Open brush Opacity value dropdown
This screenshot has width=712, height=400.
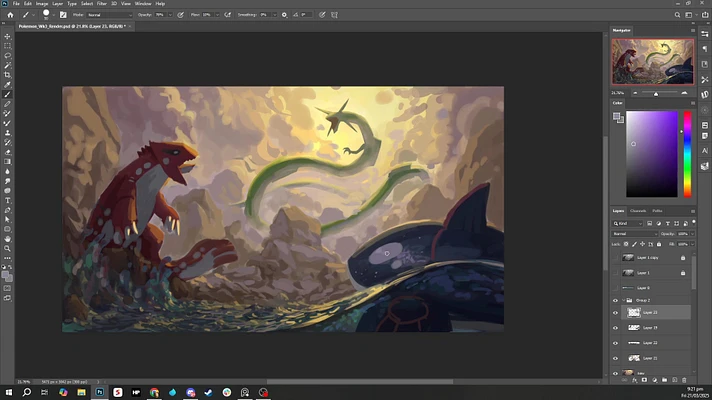170,15
